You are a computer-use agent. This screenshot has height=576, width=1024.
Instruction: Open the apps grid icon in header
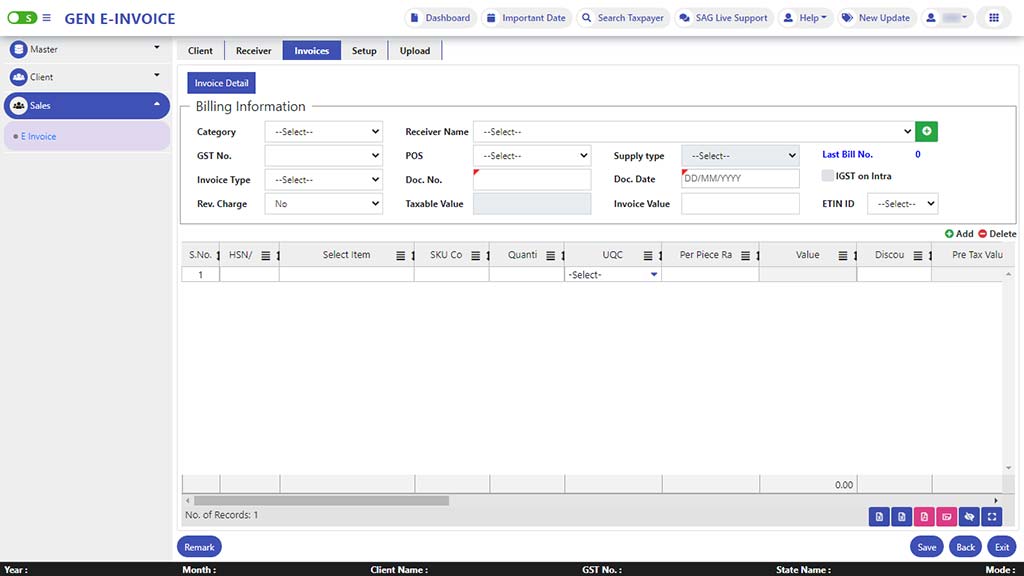(993, 18)
